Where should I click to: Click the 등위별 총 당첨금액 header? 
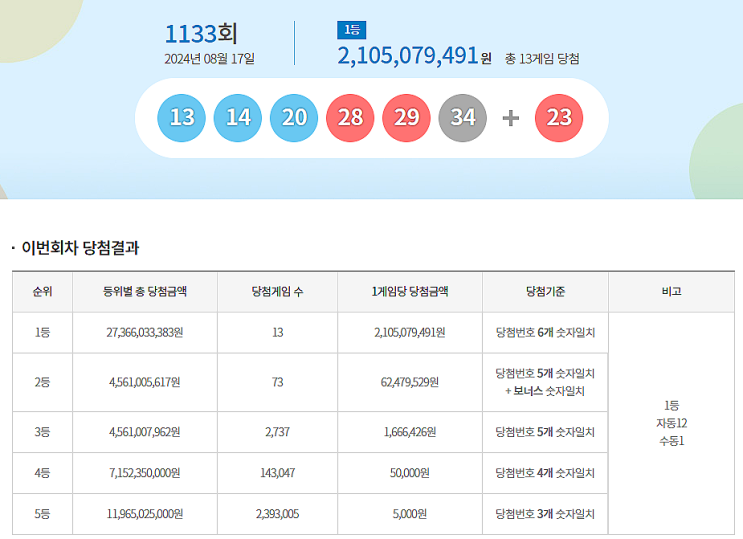(145, 292)
